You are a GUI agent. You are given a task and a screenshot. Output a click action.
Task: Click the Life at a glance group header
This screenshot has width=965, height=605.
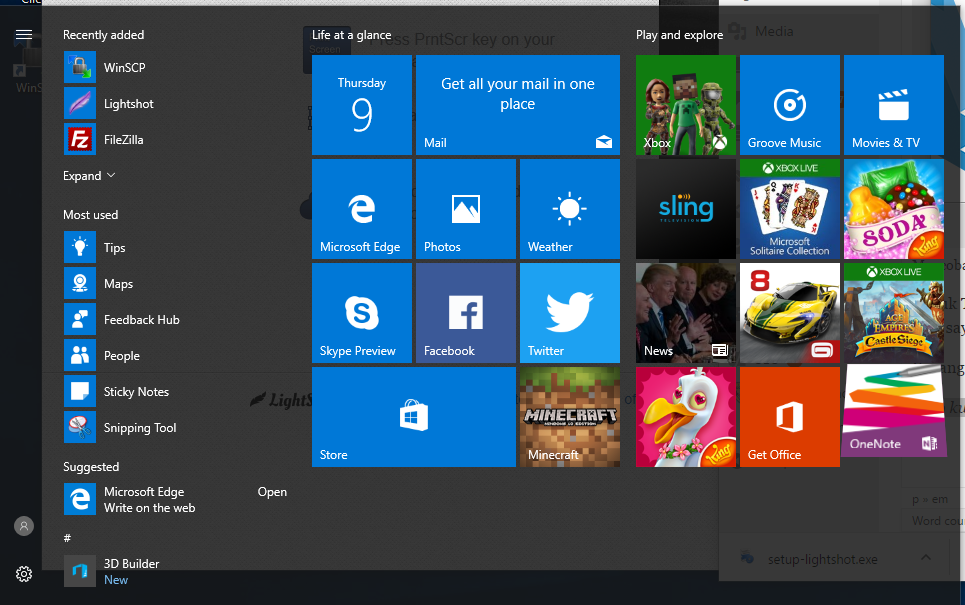click(351, 35)
